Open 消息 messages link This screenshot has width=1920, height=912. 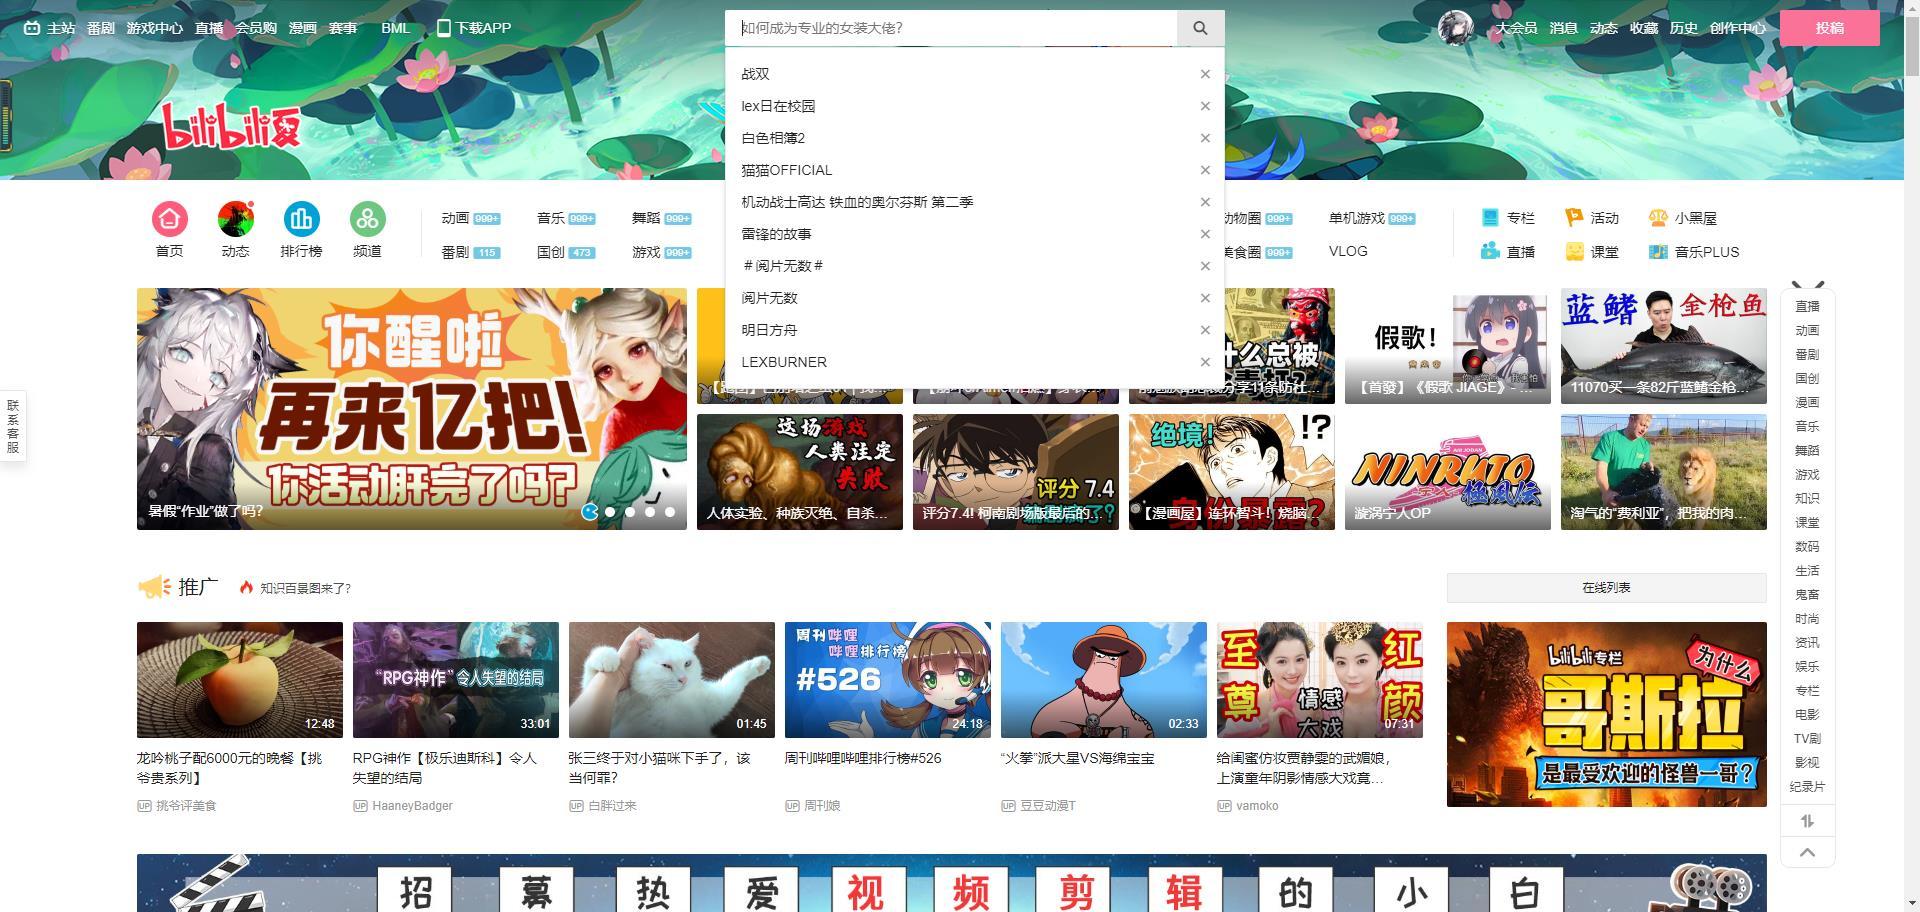(1564, 28)
